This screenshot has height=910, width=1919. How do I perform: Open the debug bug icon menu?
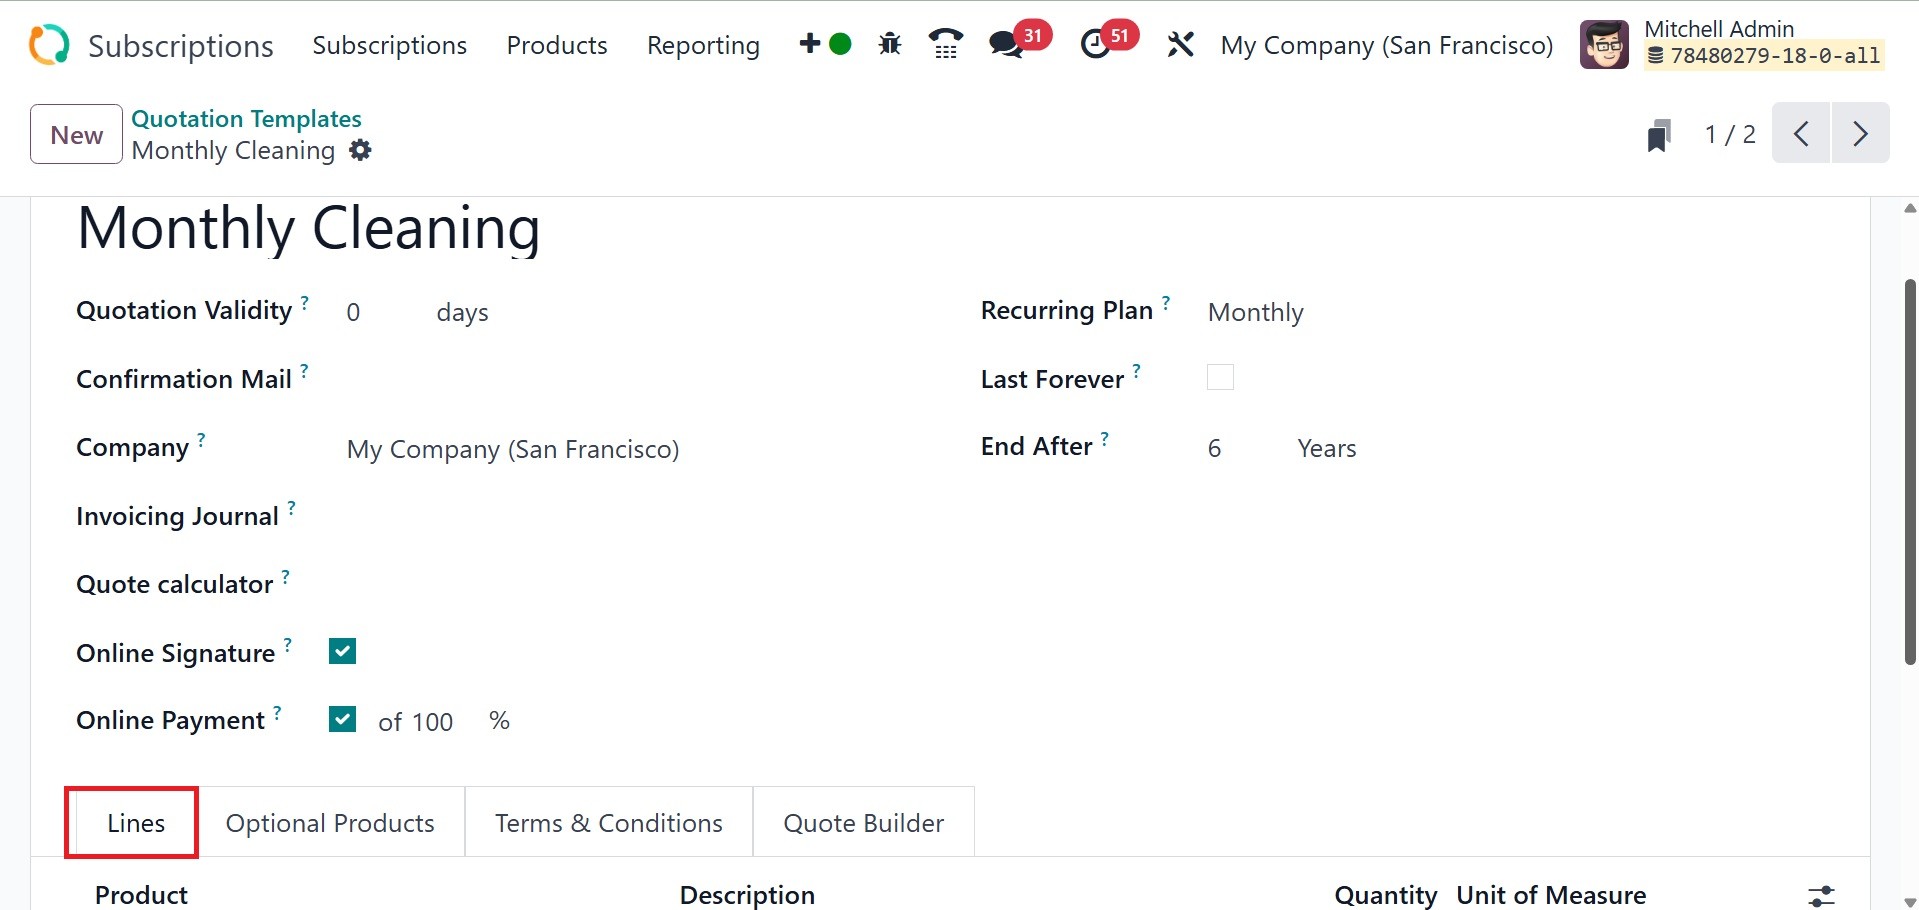click(x=889, y=45)
